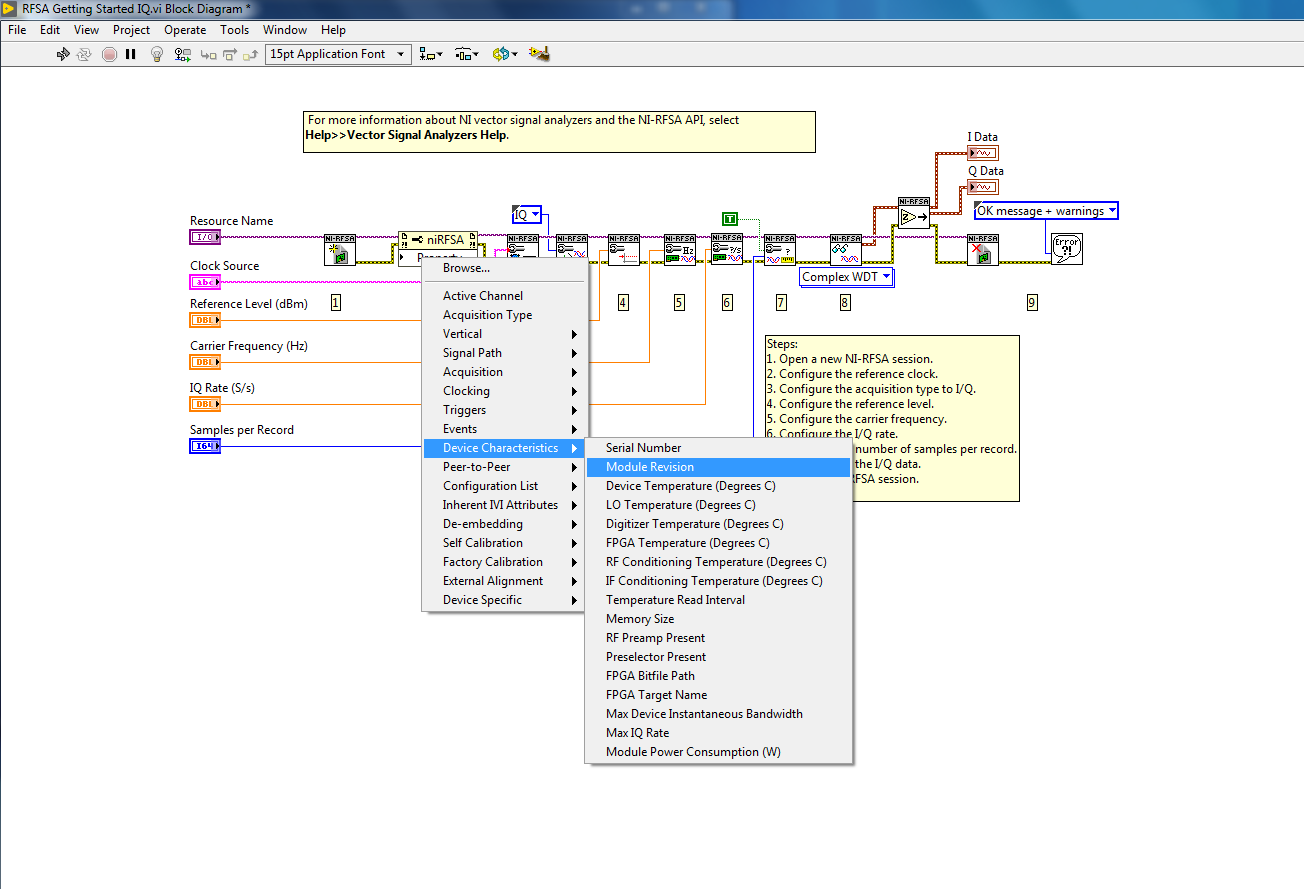The width and height of the screenshot is (1304, 889).
Task: Expand the Triggers submenu
Action: [x=504, y=410]
